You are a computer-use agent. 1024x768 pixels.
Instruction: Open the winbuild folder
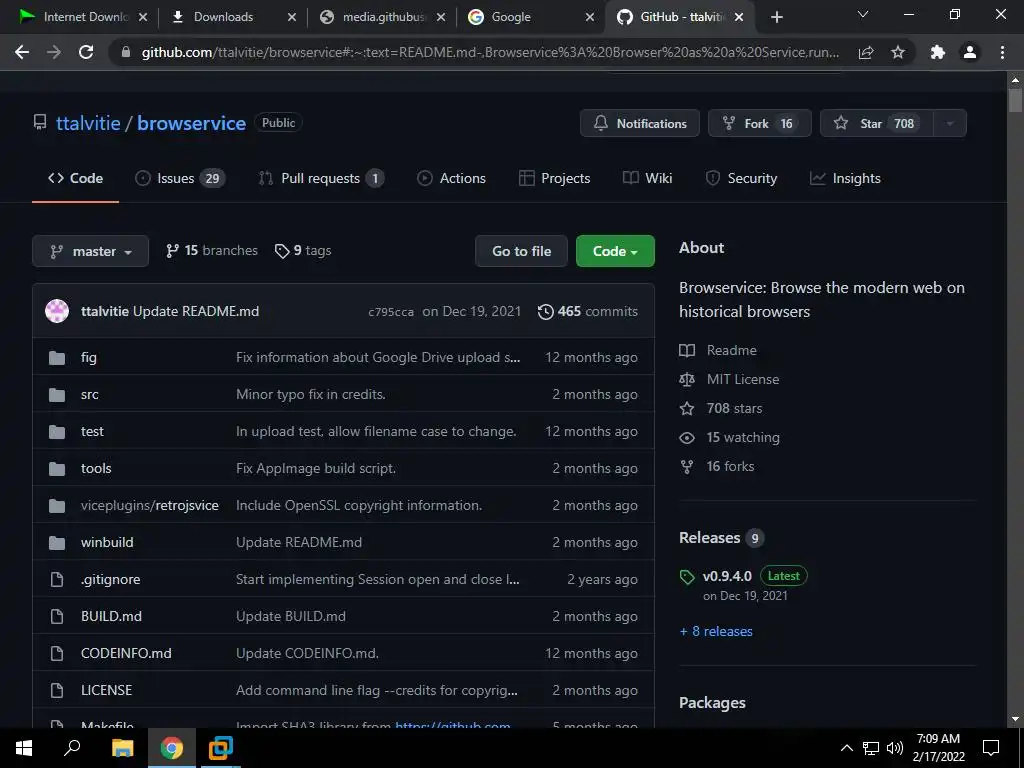click(107, 543)
